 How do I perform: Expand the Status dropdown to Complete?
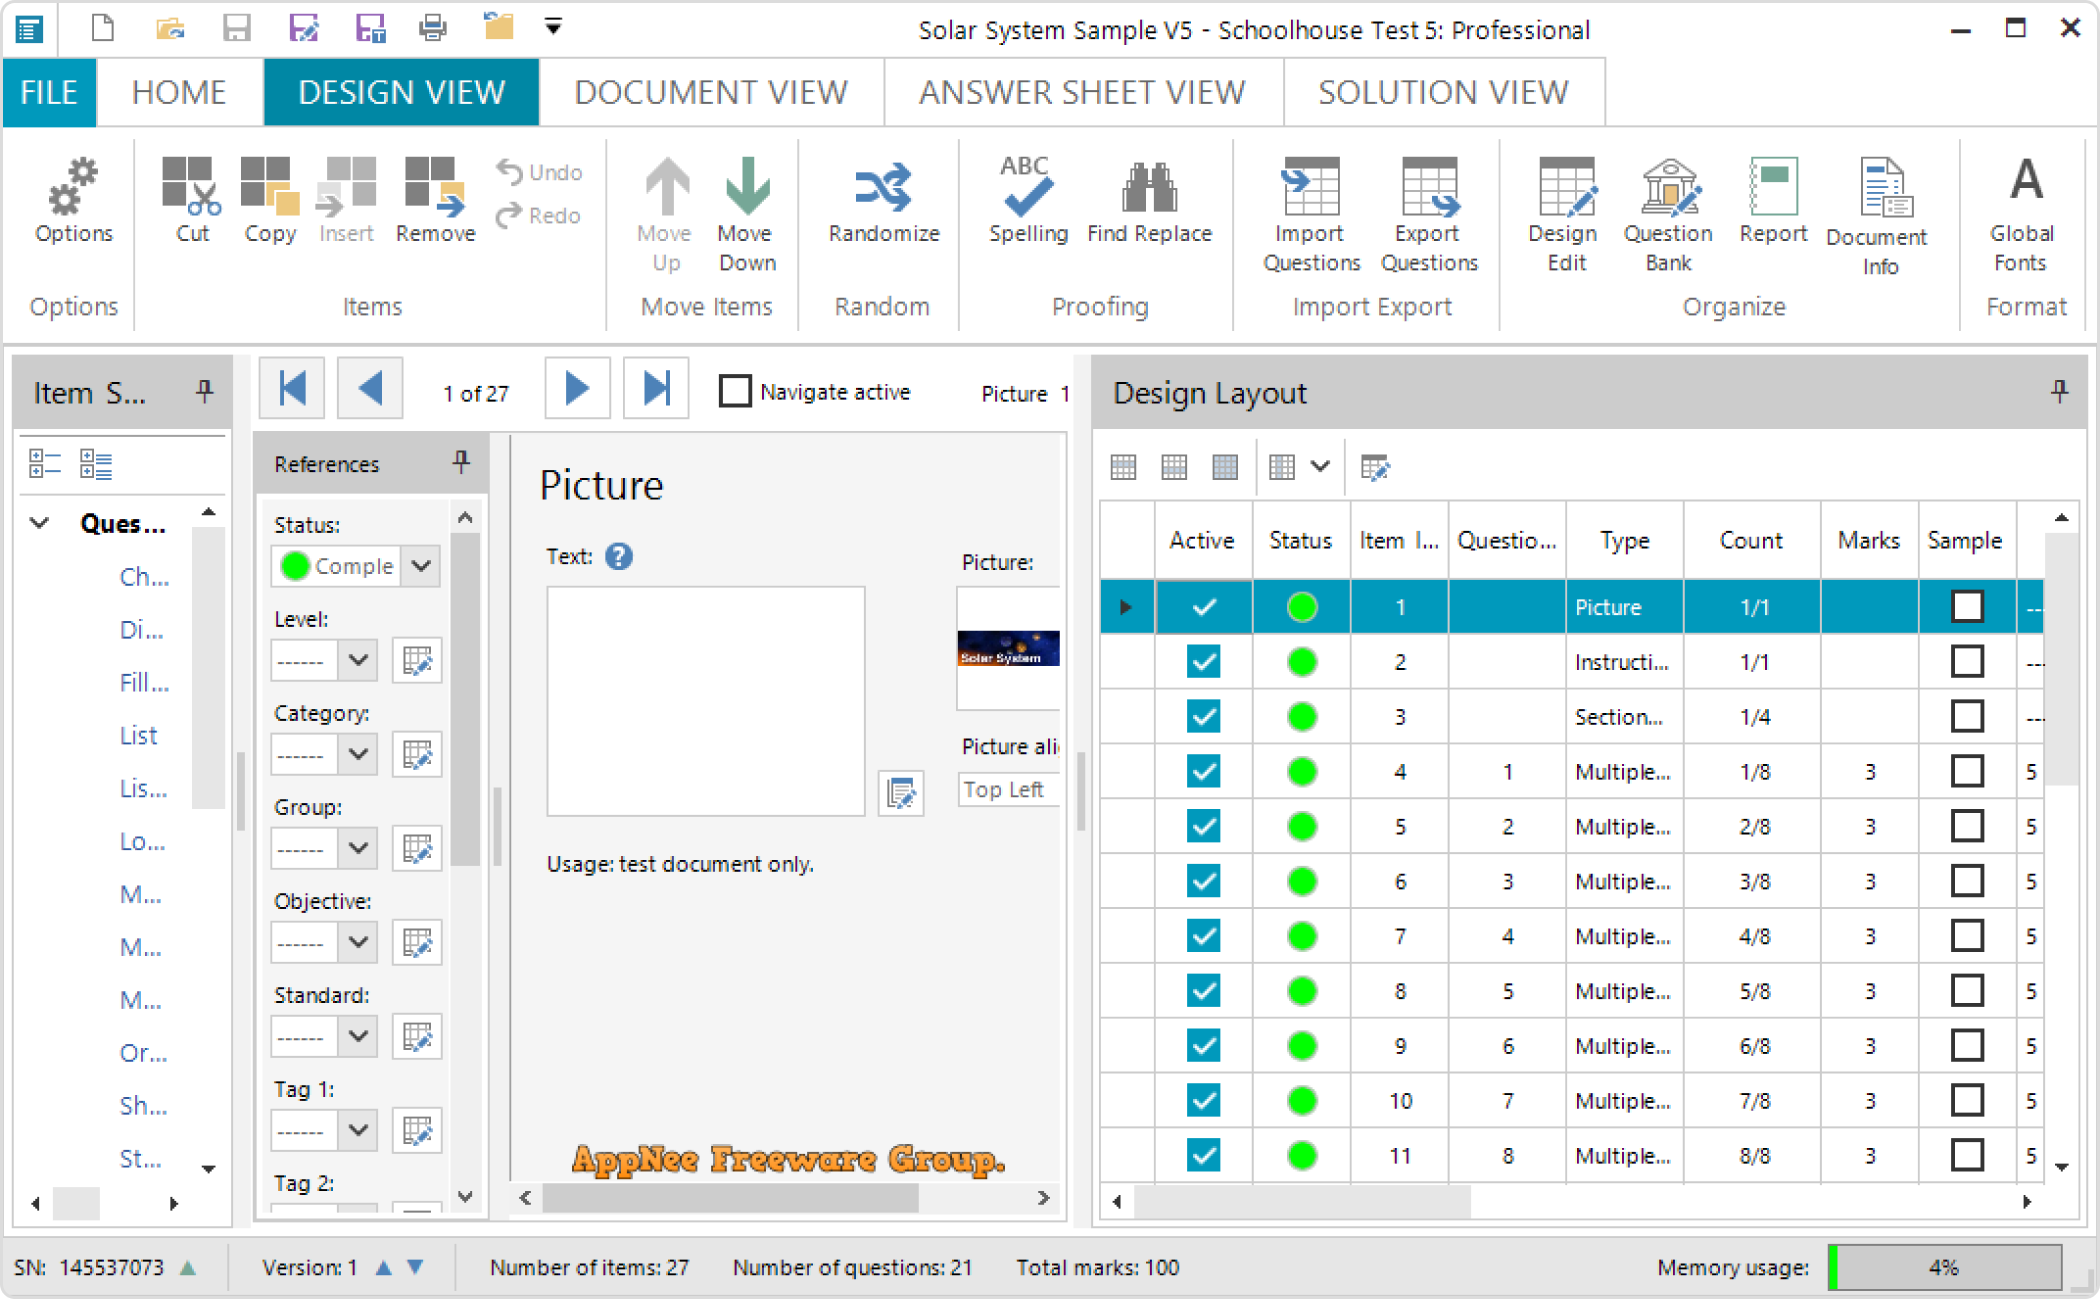point(422,566)
